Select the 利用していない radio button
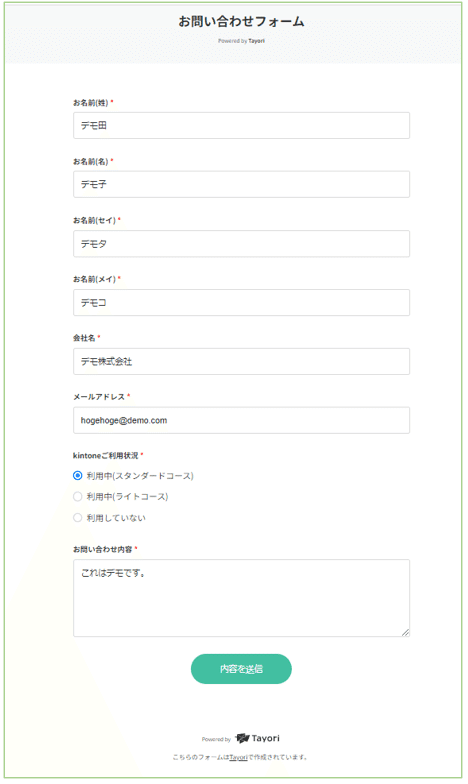The height and width of the screenshot is (784, 468). [x=78, y=518]
